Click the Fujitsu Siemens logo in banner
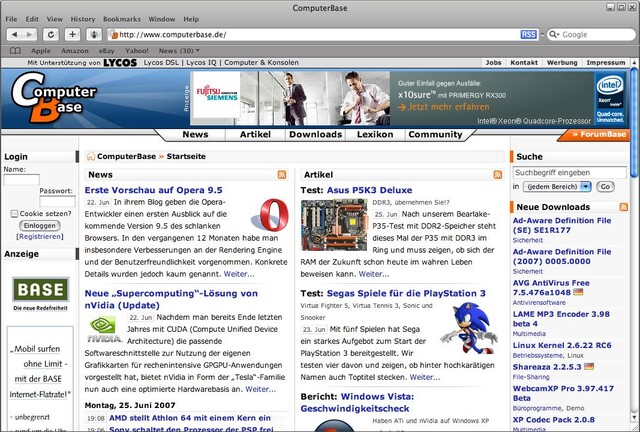640x432 pixels. 217,95
